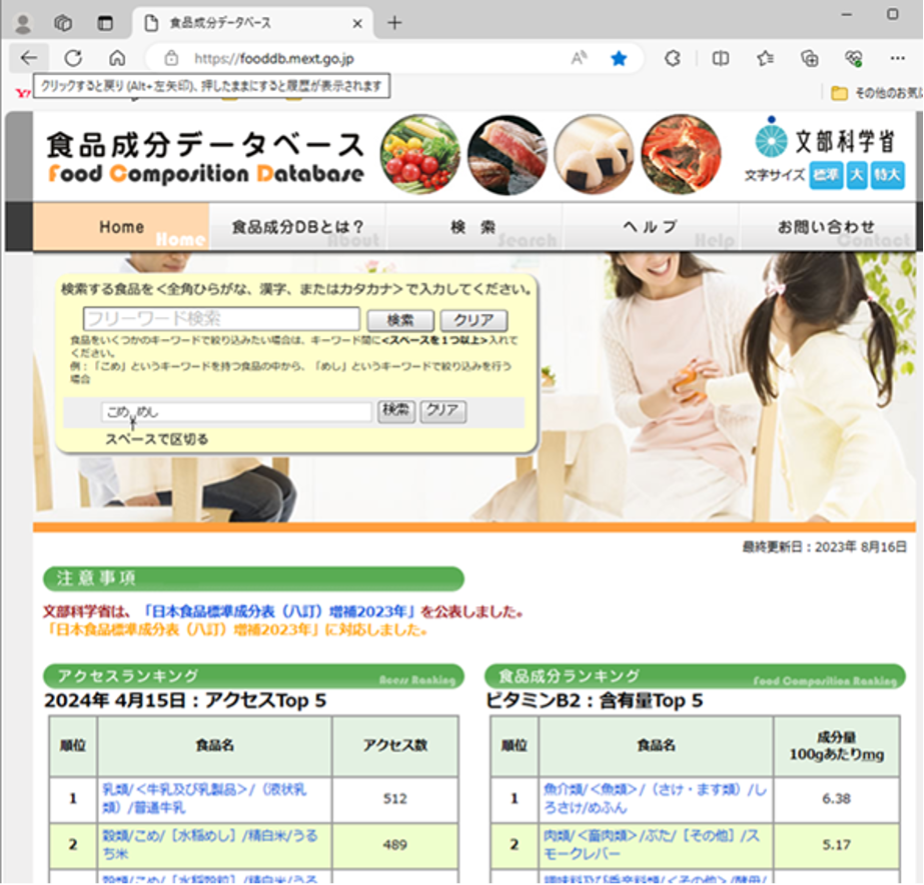This screenshot has height=885, width=924.
Task: Click the 食品成分データベース site title logo
Action: tap(205, 156)
